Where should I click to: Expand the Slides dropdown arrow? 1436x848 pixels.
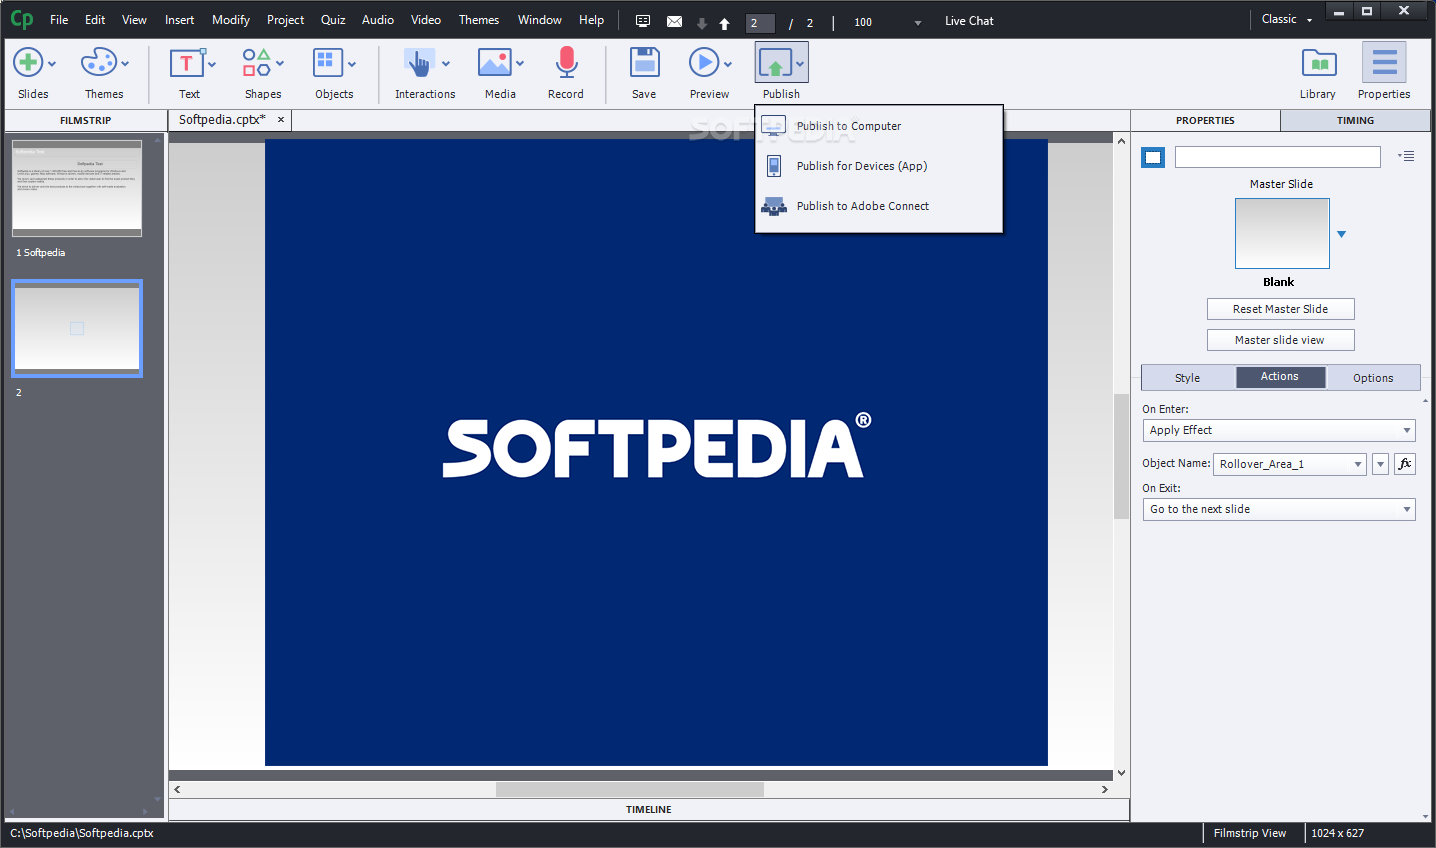click(52, 64)
